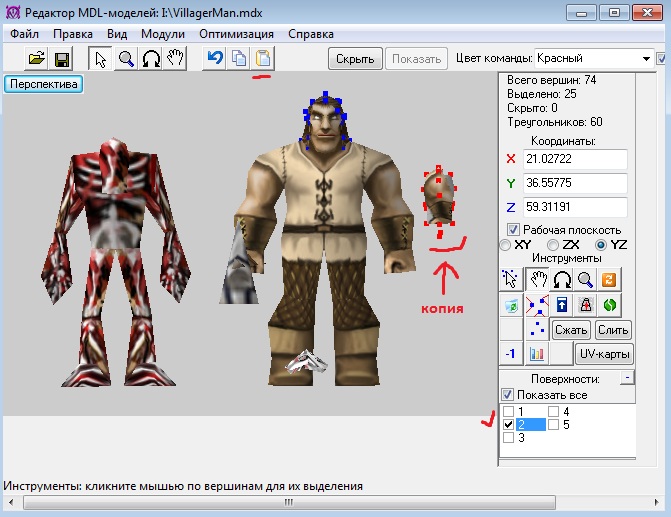This screenshot has height=517, width=671.
Task: Open the Оптимизация menu
Action: tap(236, 34)
